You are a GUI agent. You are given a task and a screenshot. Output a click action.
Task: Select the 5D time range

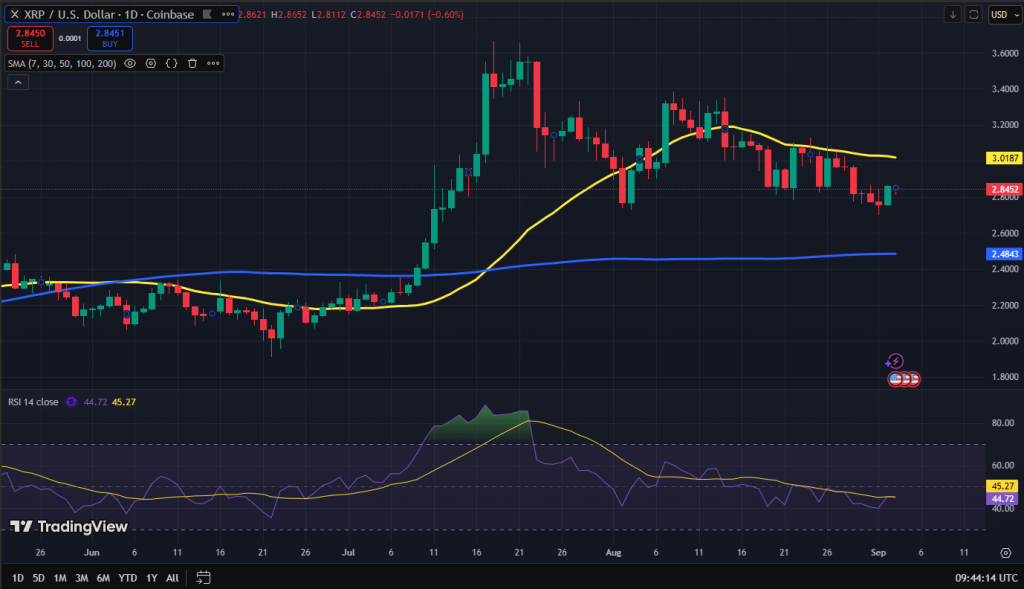tap(39, 578)
